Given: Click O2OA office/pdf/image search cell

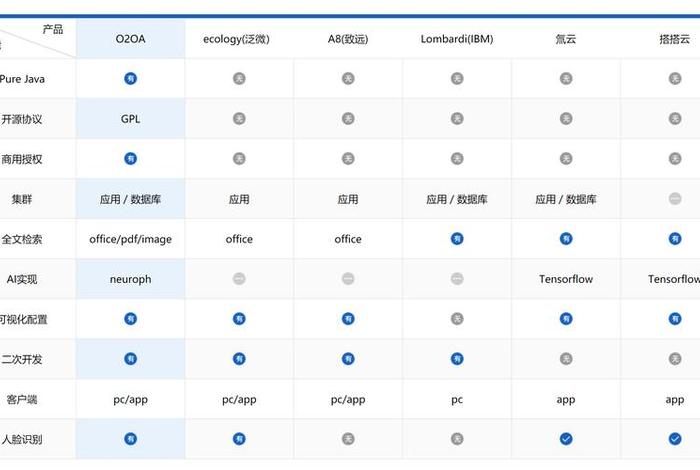Looking at the screenshot, I should 130,239.
